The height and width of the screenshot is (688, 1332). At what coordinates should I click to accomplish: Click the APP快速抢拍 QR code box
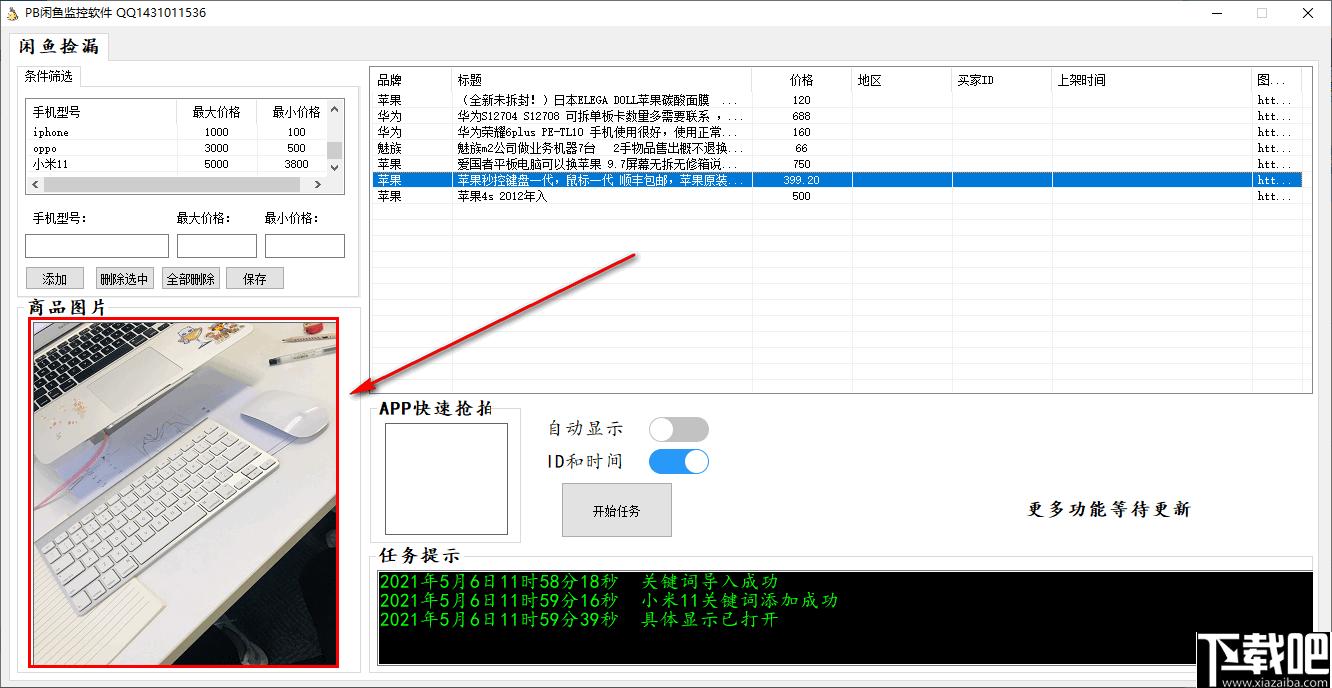[446, 479]
